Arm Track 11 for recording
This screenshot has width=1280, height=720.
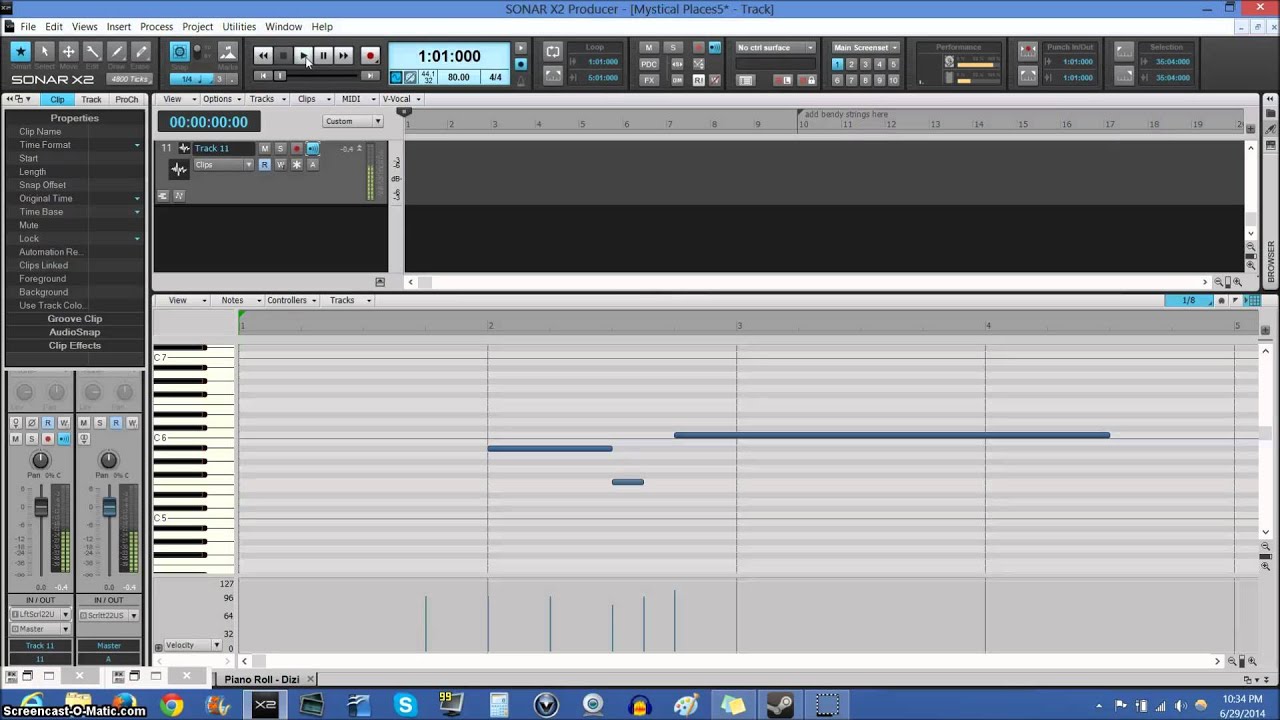[x=296, y=148]
